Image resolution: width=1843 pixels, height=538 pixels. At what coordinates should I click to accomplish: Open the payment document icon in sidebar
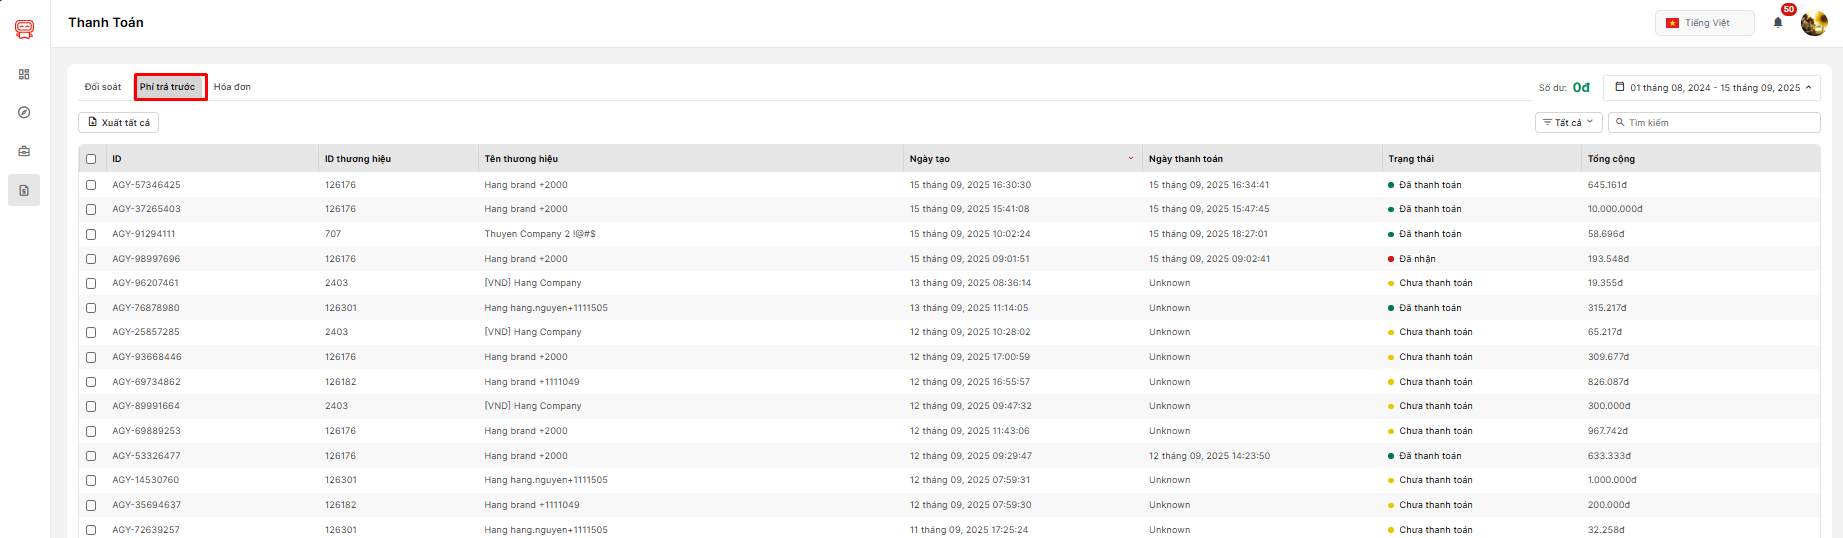24,190
